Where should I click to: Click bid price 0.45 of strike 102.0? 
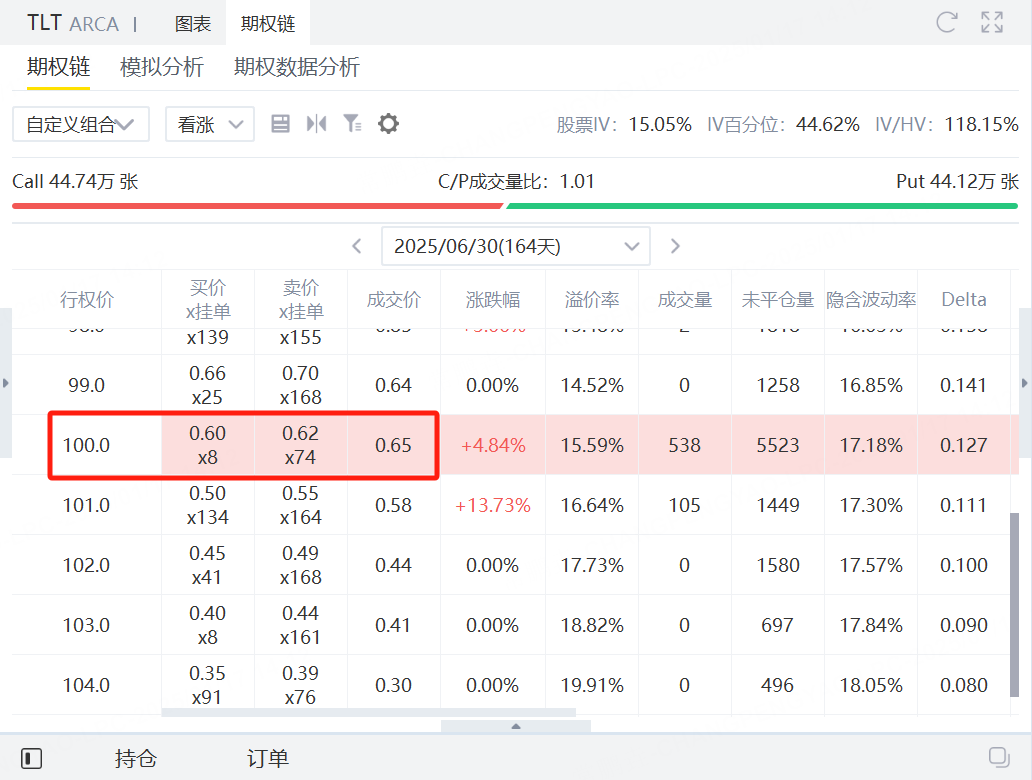coord(208,553)
